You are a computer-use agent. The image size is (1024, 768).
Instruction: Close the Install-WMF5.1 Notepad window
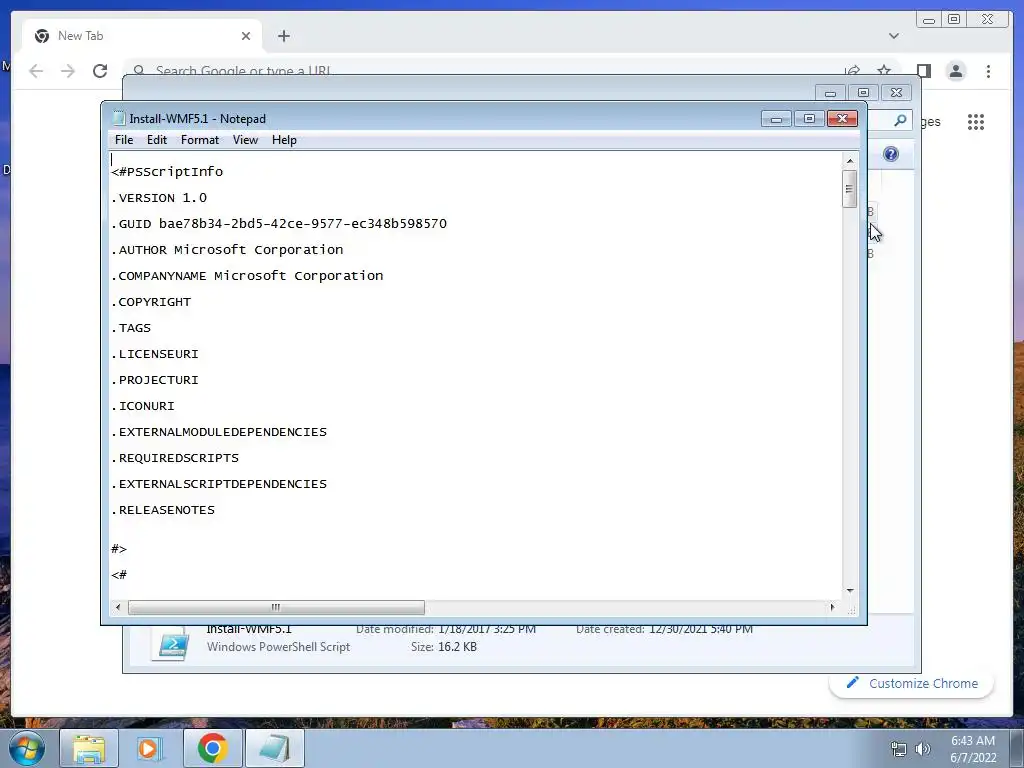point(842,118)
